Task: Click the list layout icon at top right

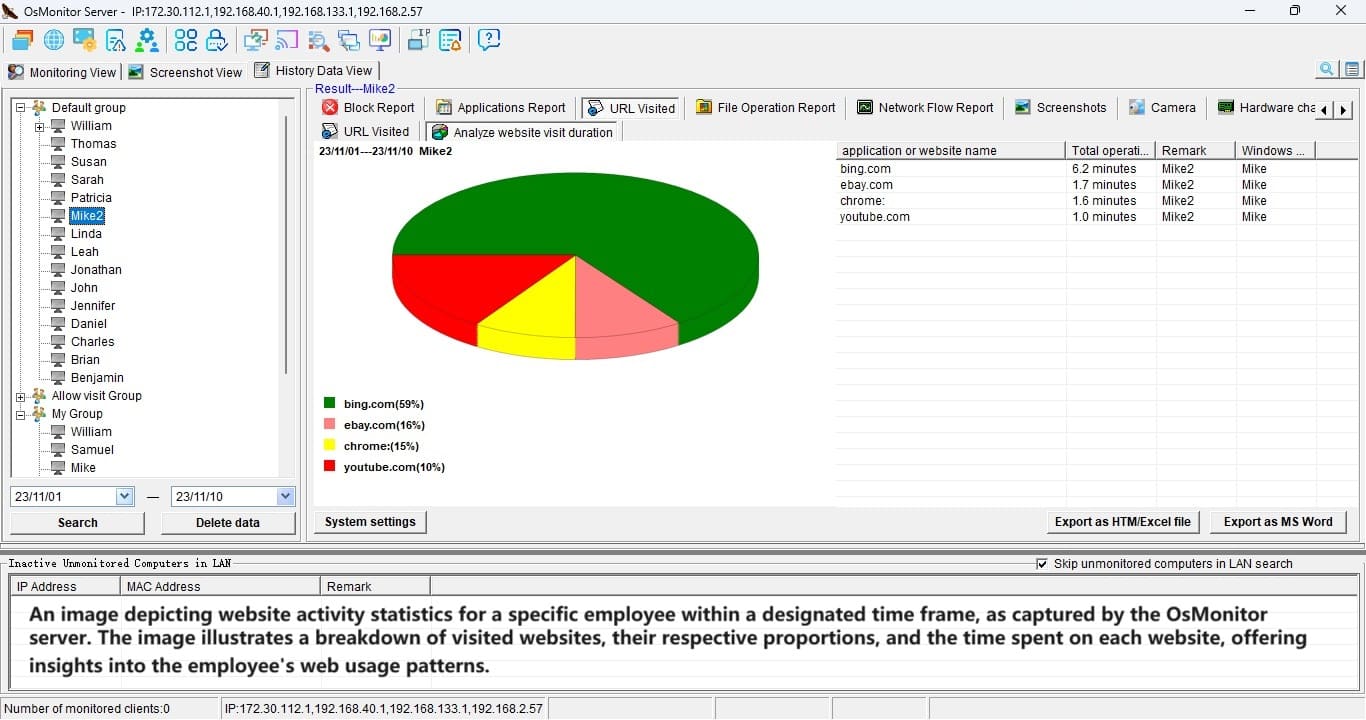Action: (x=1352, y=69)
